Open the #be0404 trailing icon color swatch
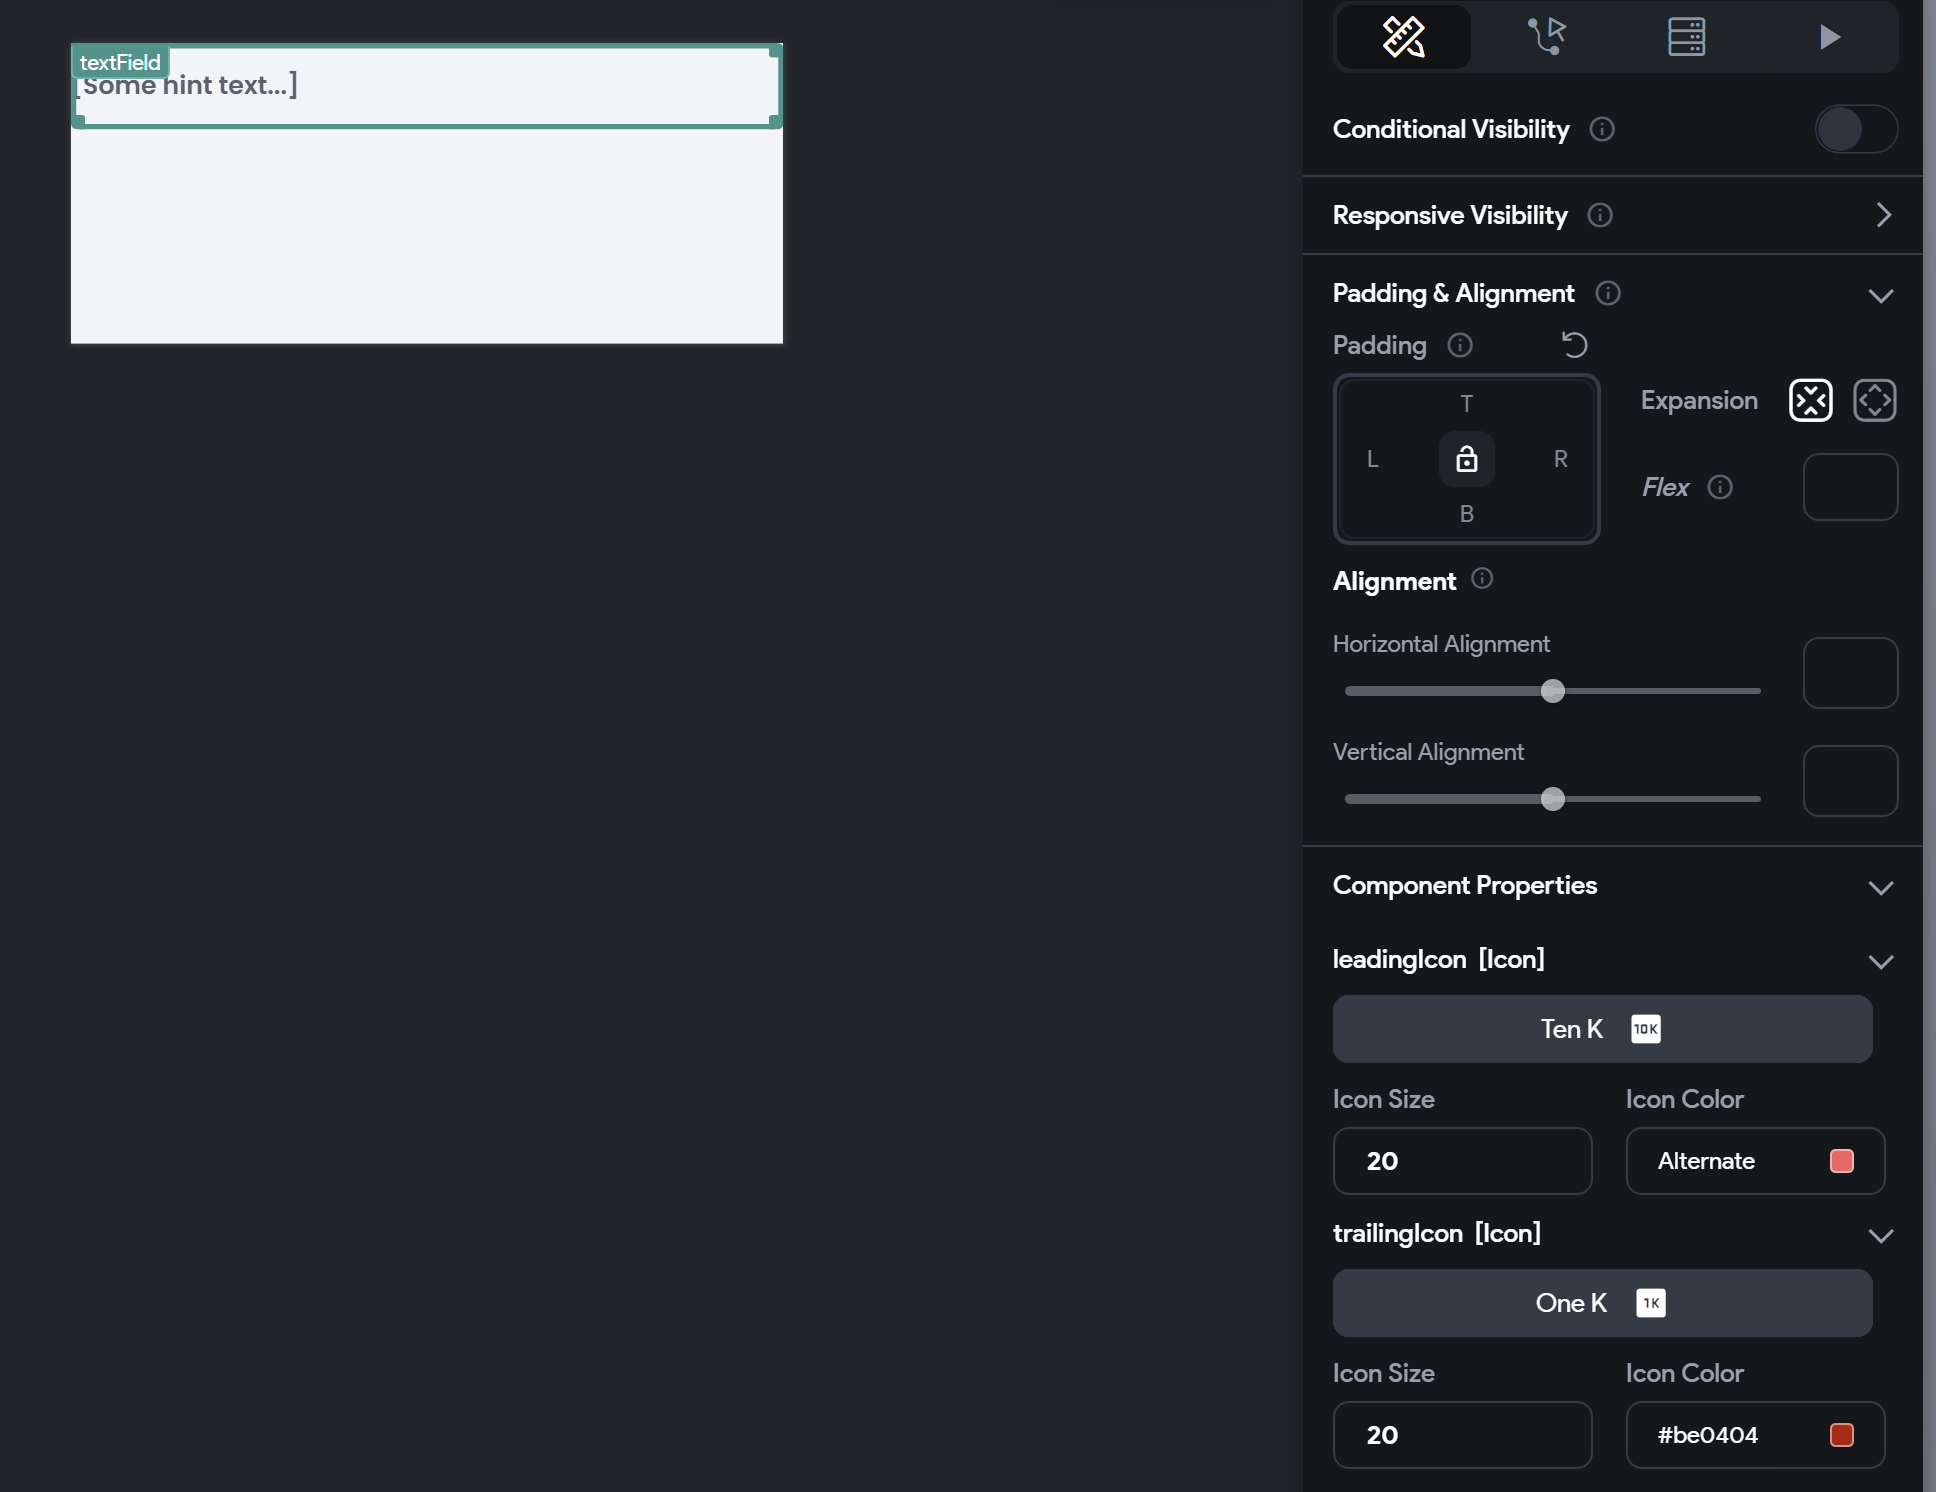 tap(1840, 1434)
